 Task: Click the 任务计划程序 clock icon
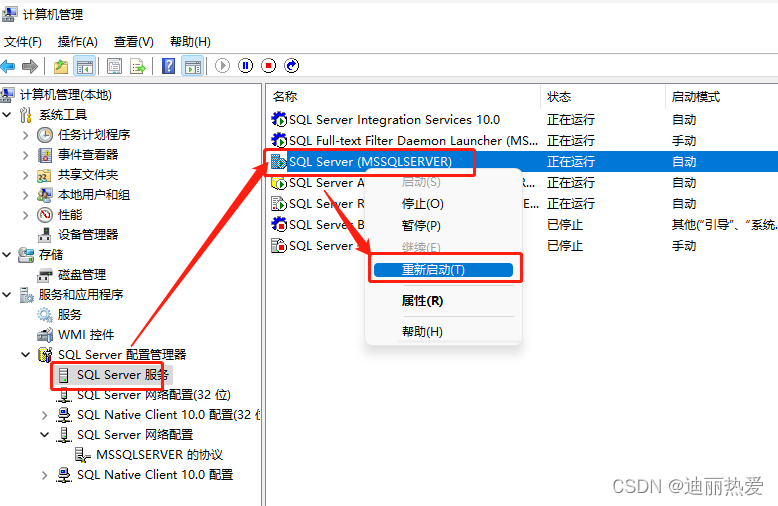(45, 135)
